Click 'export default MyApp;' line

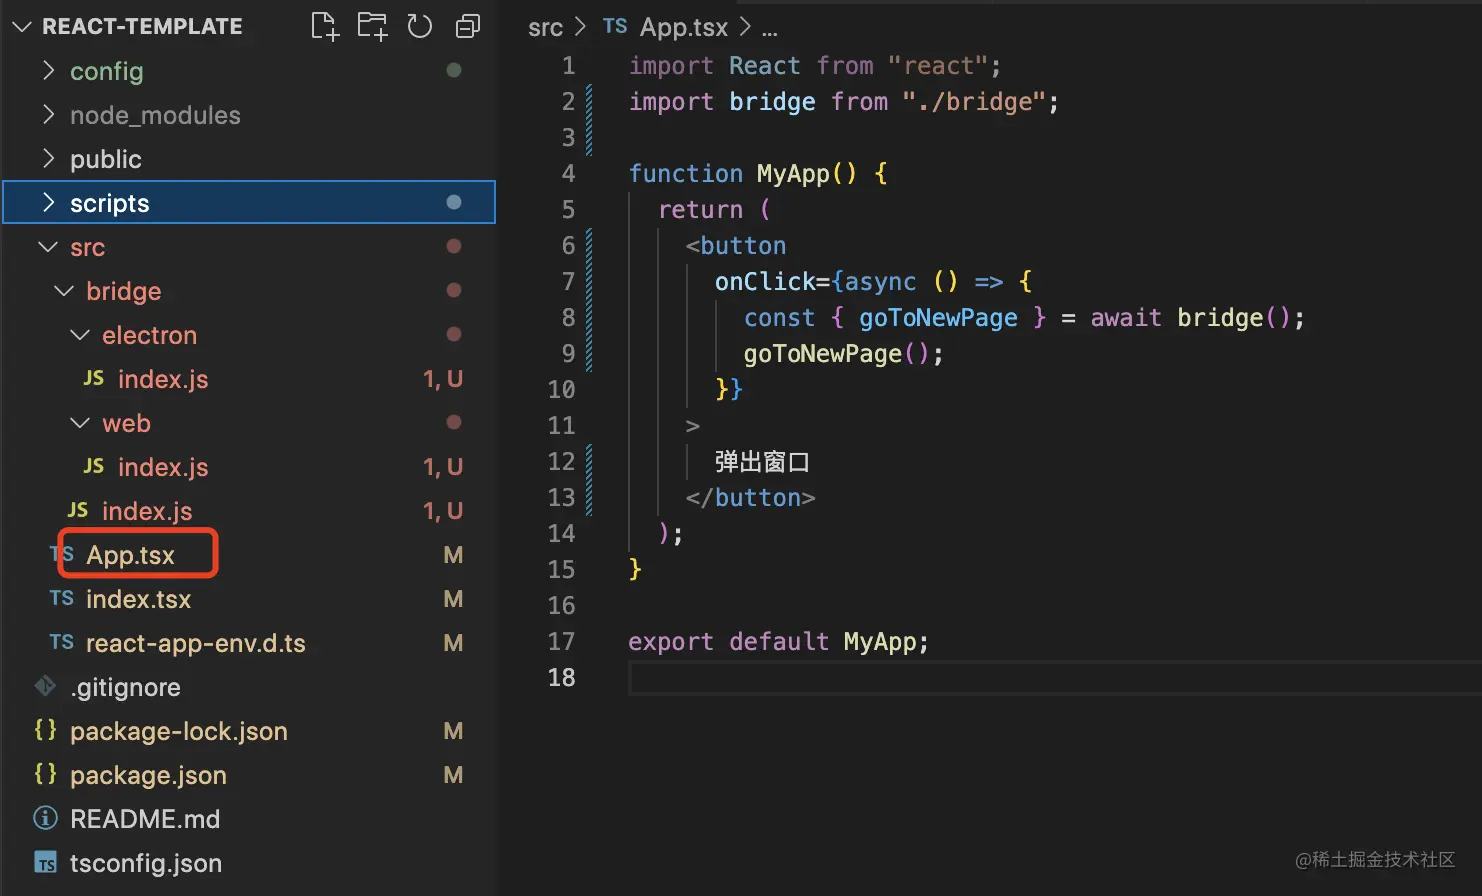778,642
